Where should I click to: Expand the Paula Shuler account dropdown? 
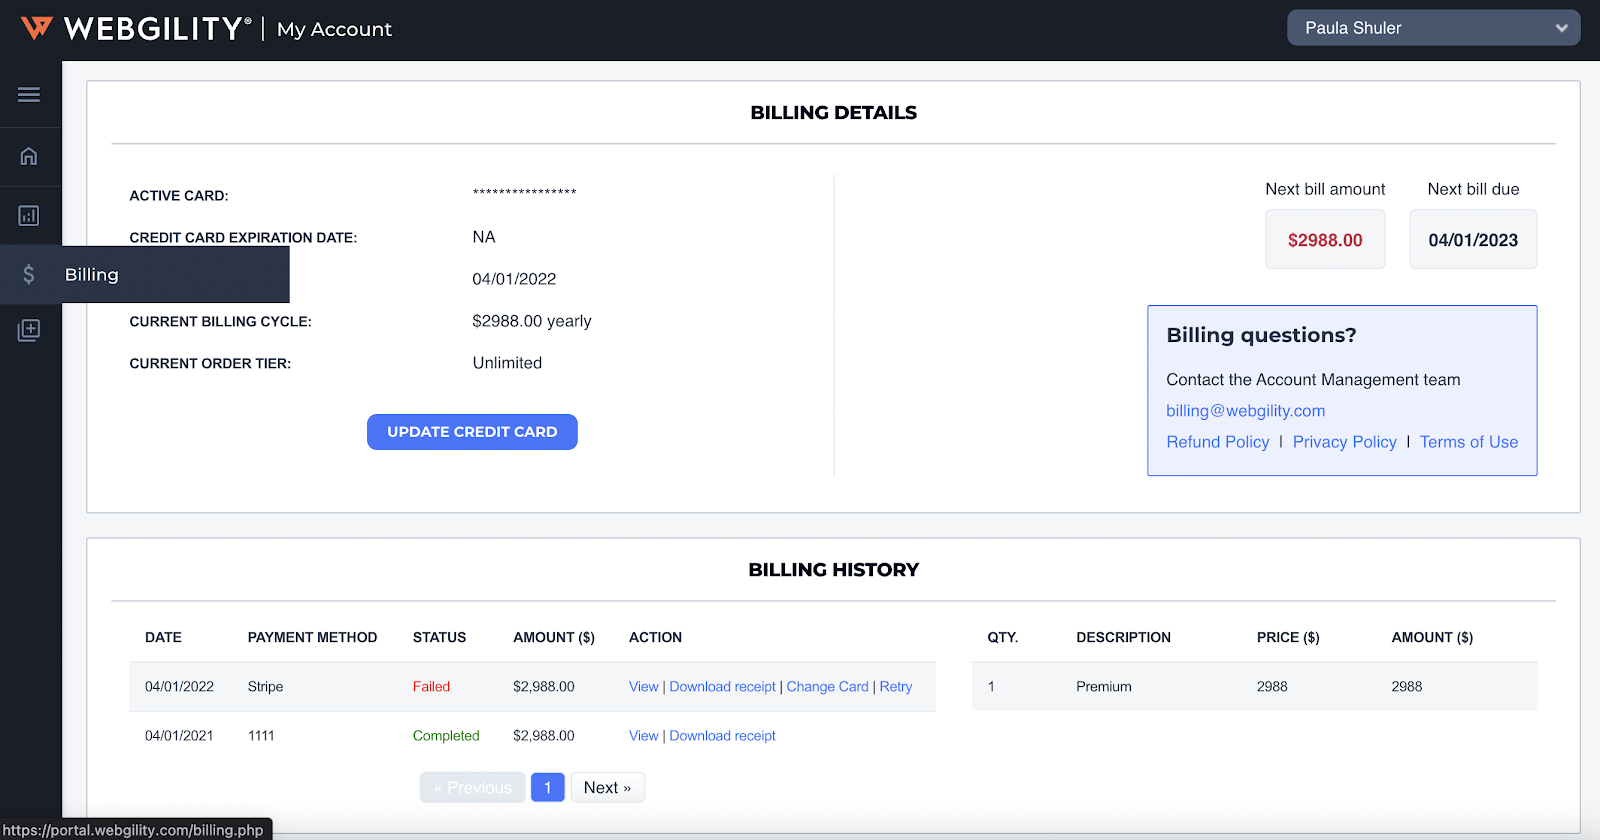point(1433,28)
